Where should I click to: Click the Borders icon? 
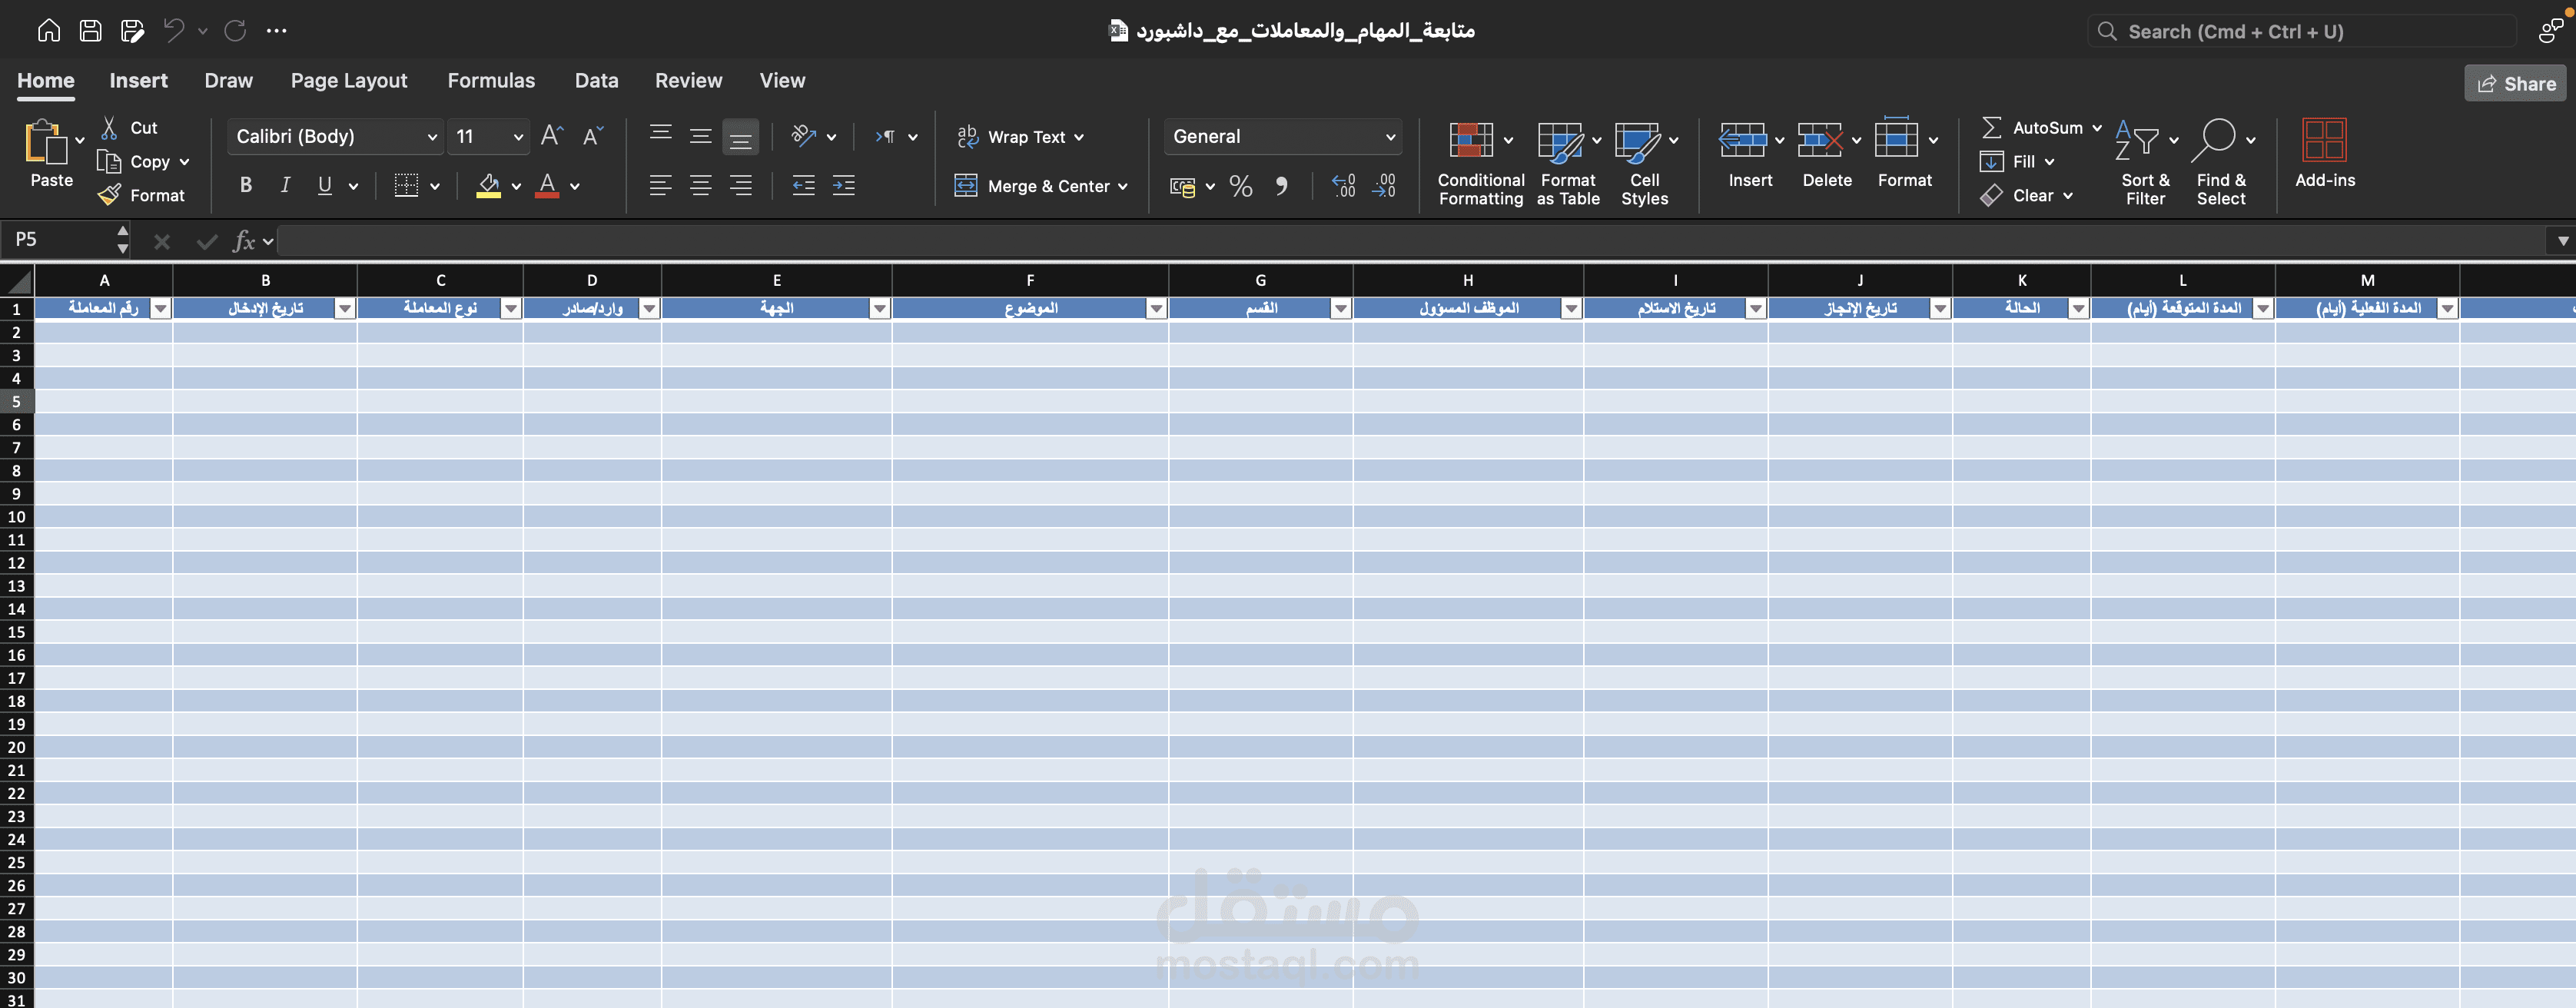point(406,185)
